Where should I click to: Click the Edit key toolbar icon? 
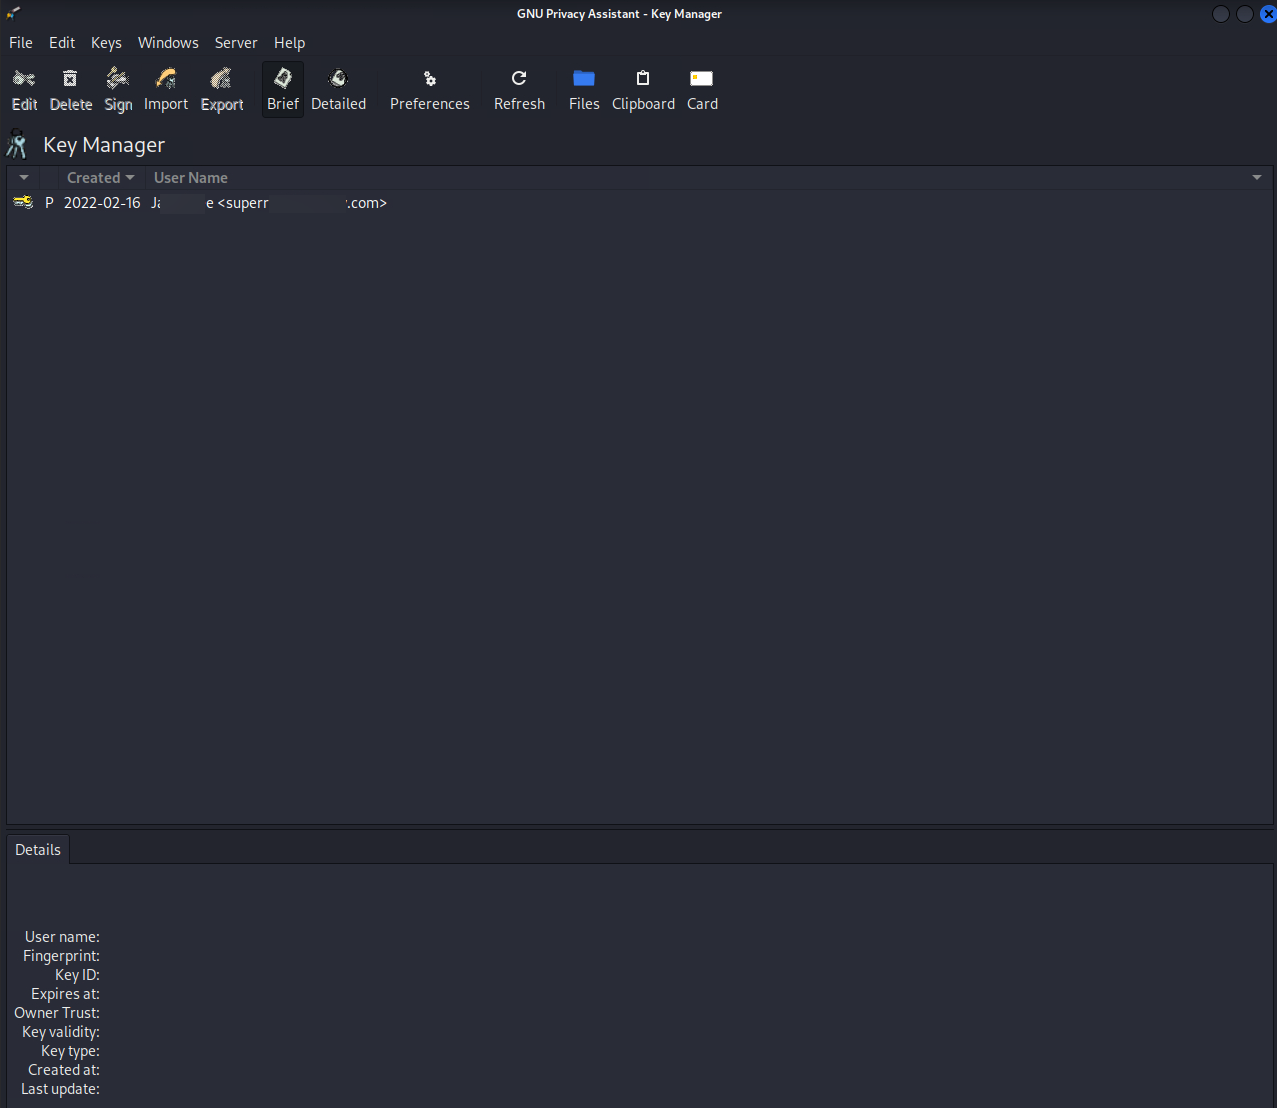coord(24,90)
